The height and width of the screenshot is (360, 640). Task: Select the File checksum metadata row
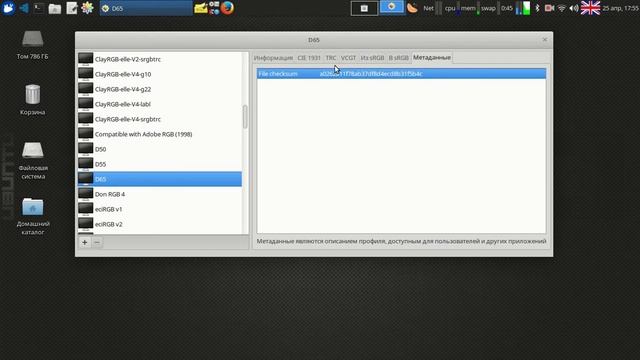(401, 74)
